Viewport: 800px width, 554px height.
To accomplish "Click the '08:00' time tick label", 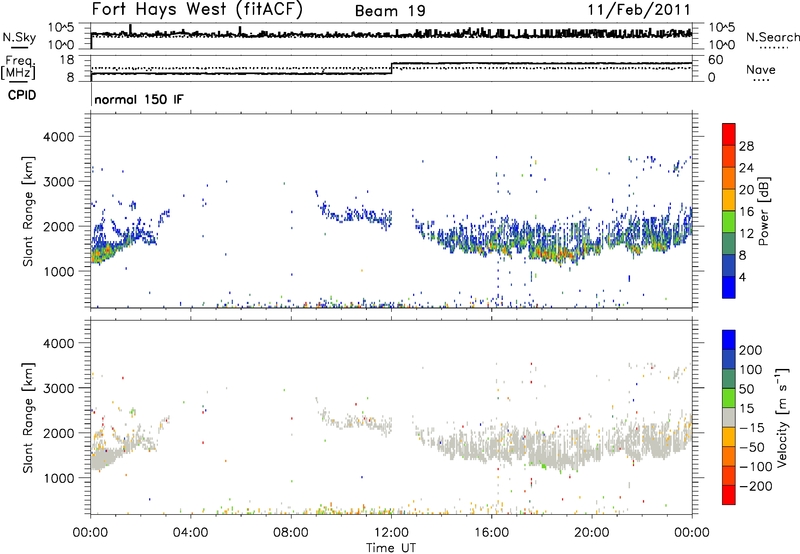I will pos(291,533).
